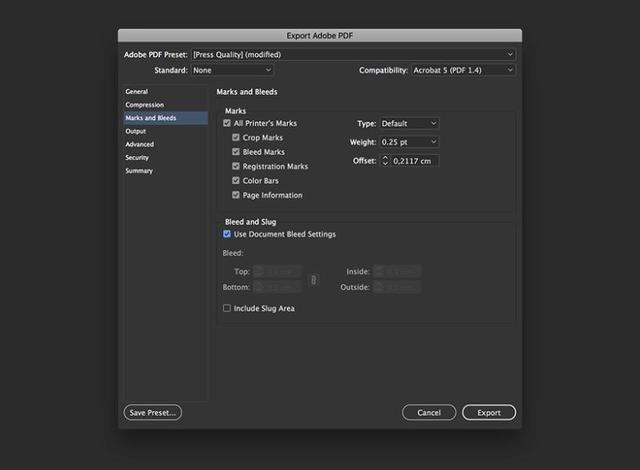Select the Compression category
Image resolution: width=640 pixels, height=470 pixels.
166,105
